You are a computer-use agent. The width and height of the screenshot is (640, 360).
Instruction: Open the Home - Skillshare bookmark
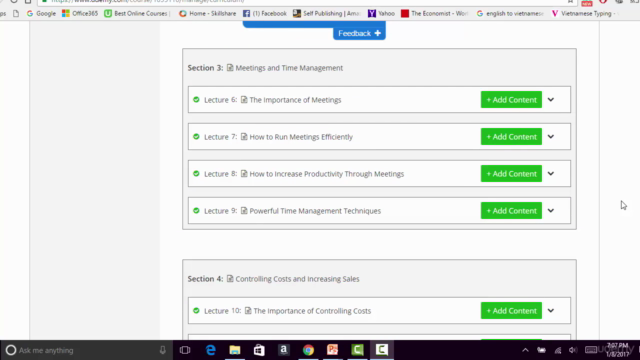pos(208,13)
